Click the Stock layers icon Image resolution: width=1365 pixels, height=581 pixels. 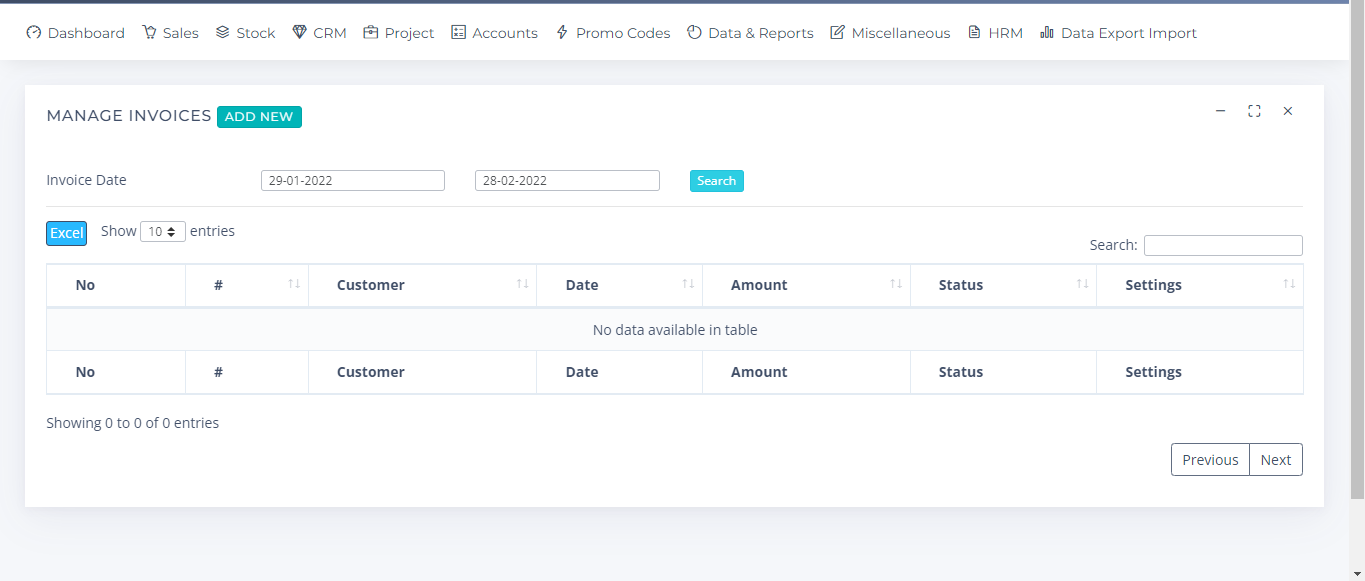221,32
